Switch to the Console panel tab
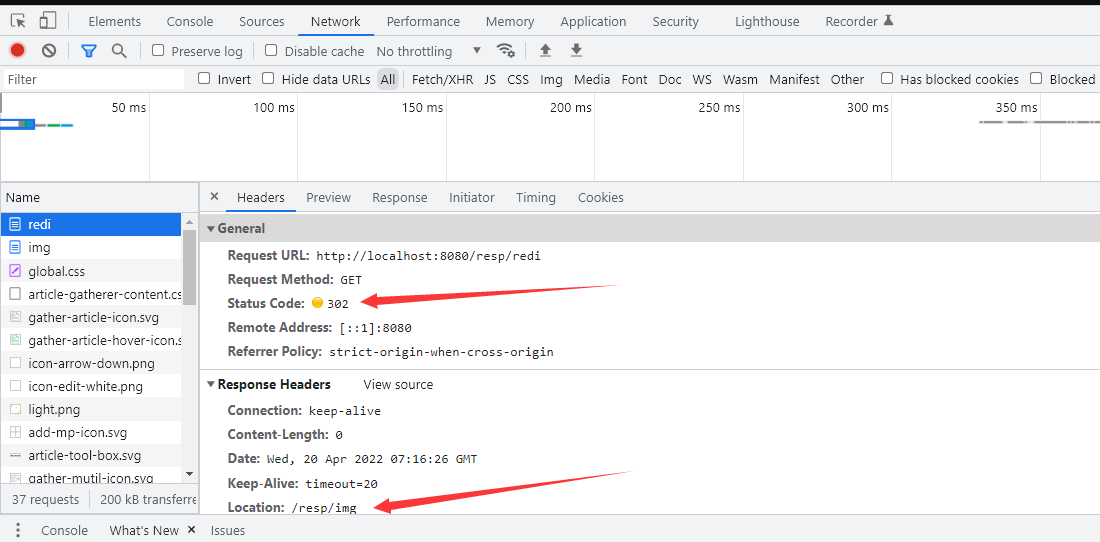The height and width of the screenshot is (542, 1100). click(190, 21)
